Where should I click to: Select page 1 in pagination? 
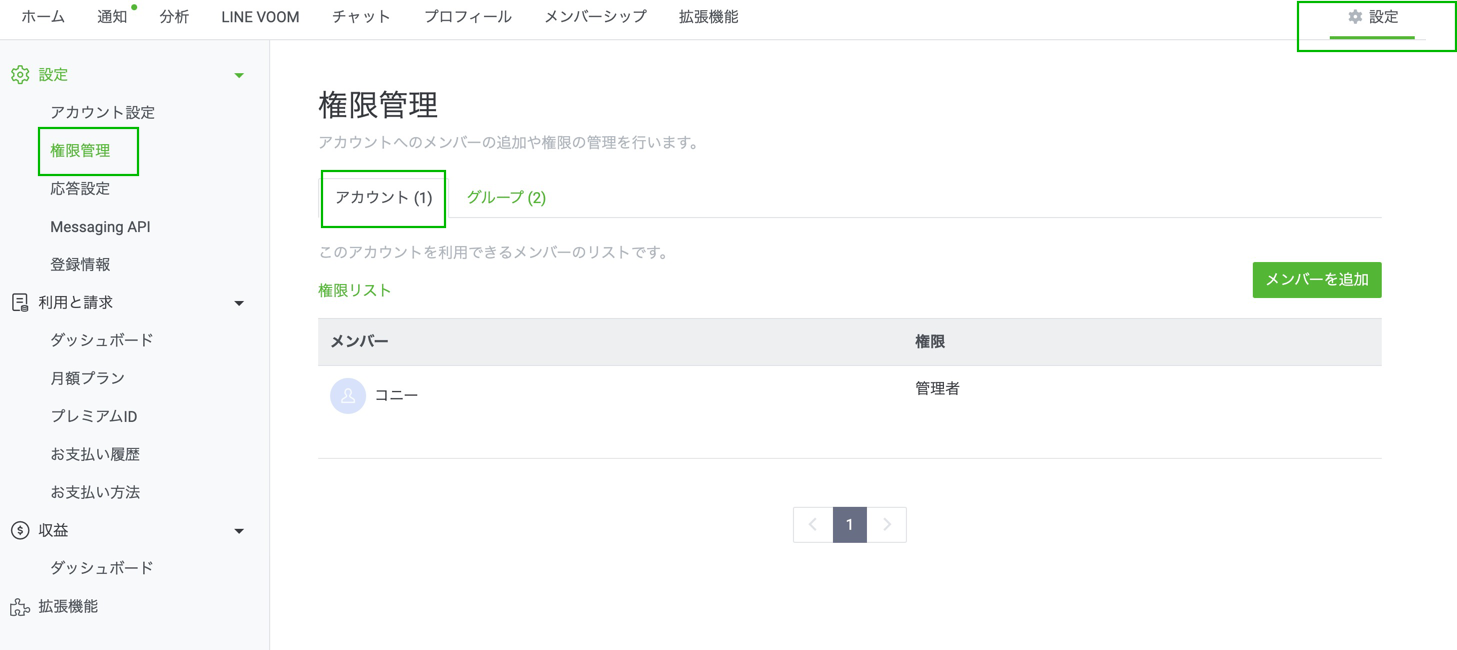(850, 525)
